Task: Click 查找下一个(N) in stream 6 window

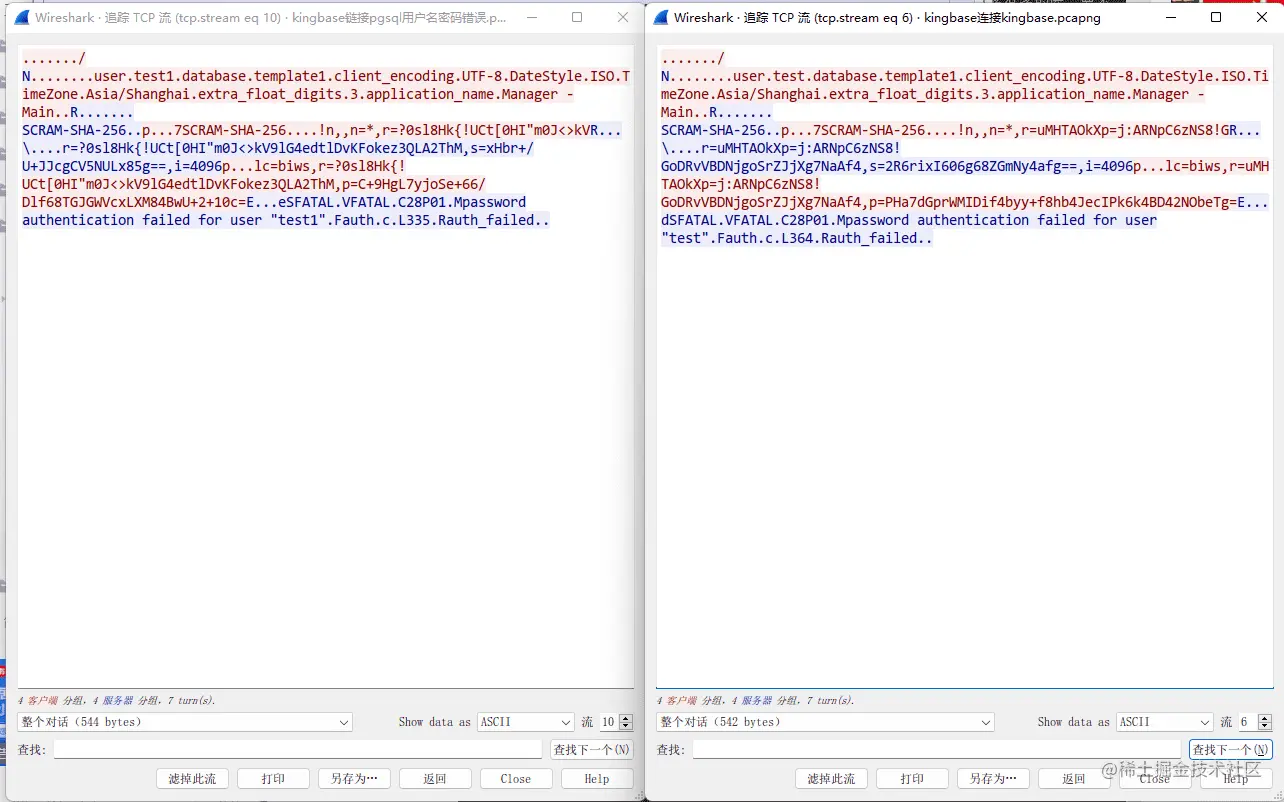Action: [1230, 749]
